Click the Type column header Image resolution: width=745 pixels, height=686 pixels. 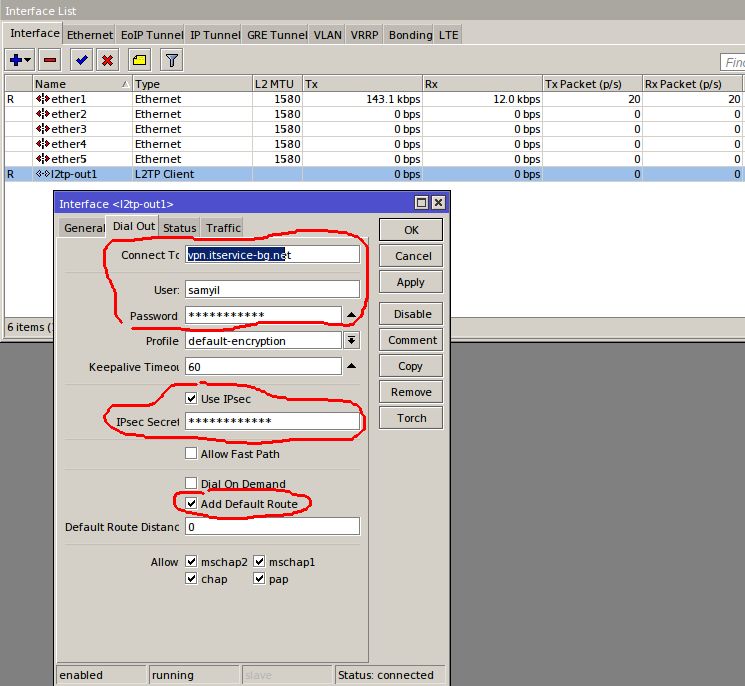[192, 84]
